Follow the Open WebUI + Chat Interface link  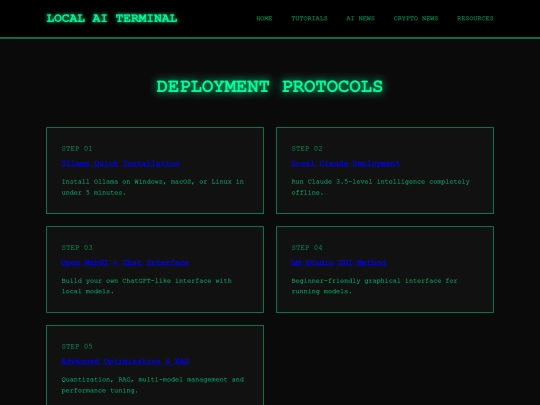(125, 262)
